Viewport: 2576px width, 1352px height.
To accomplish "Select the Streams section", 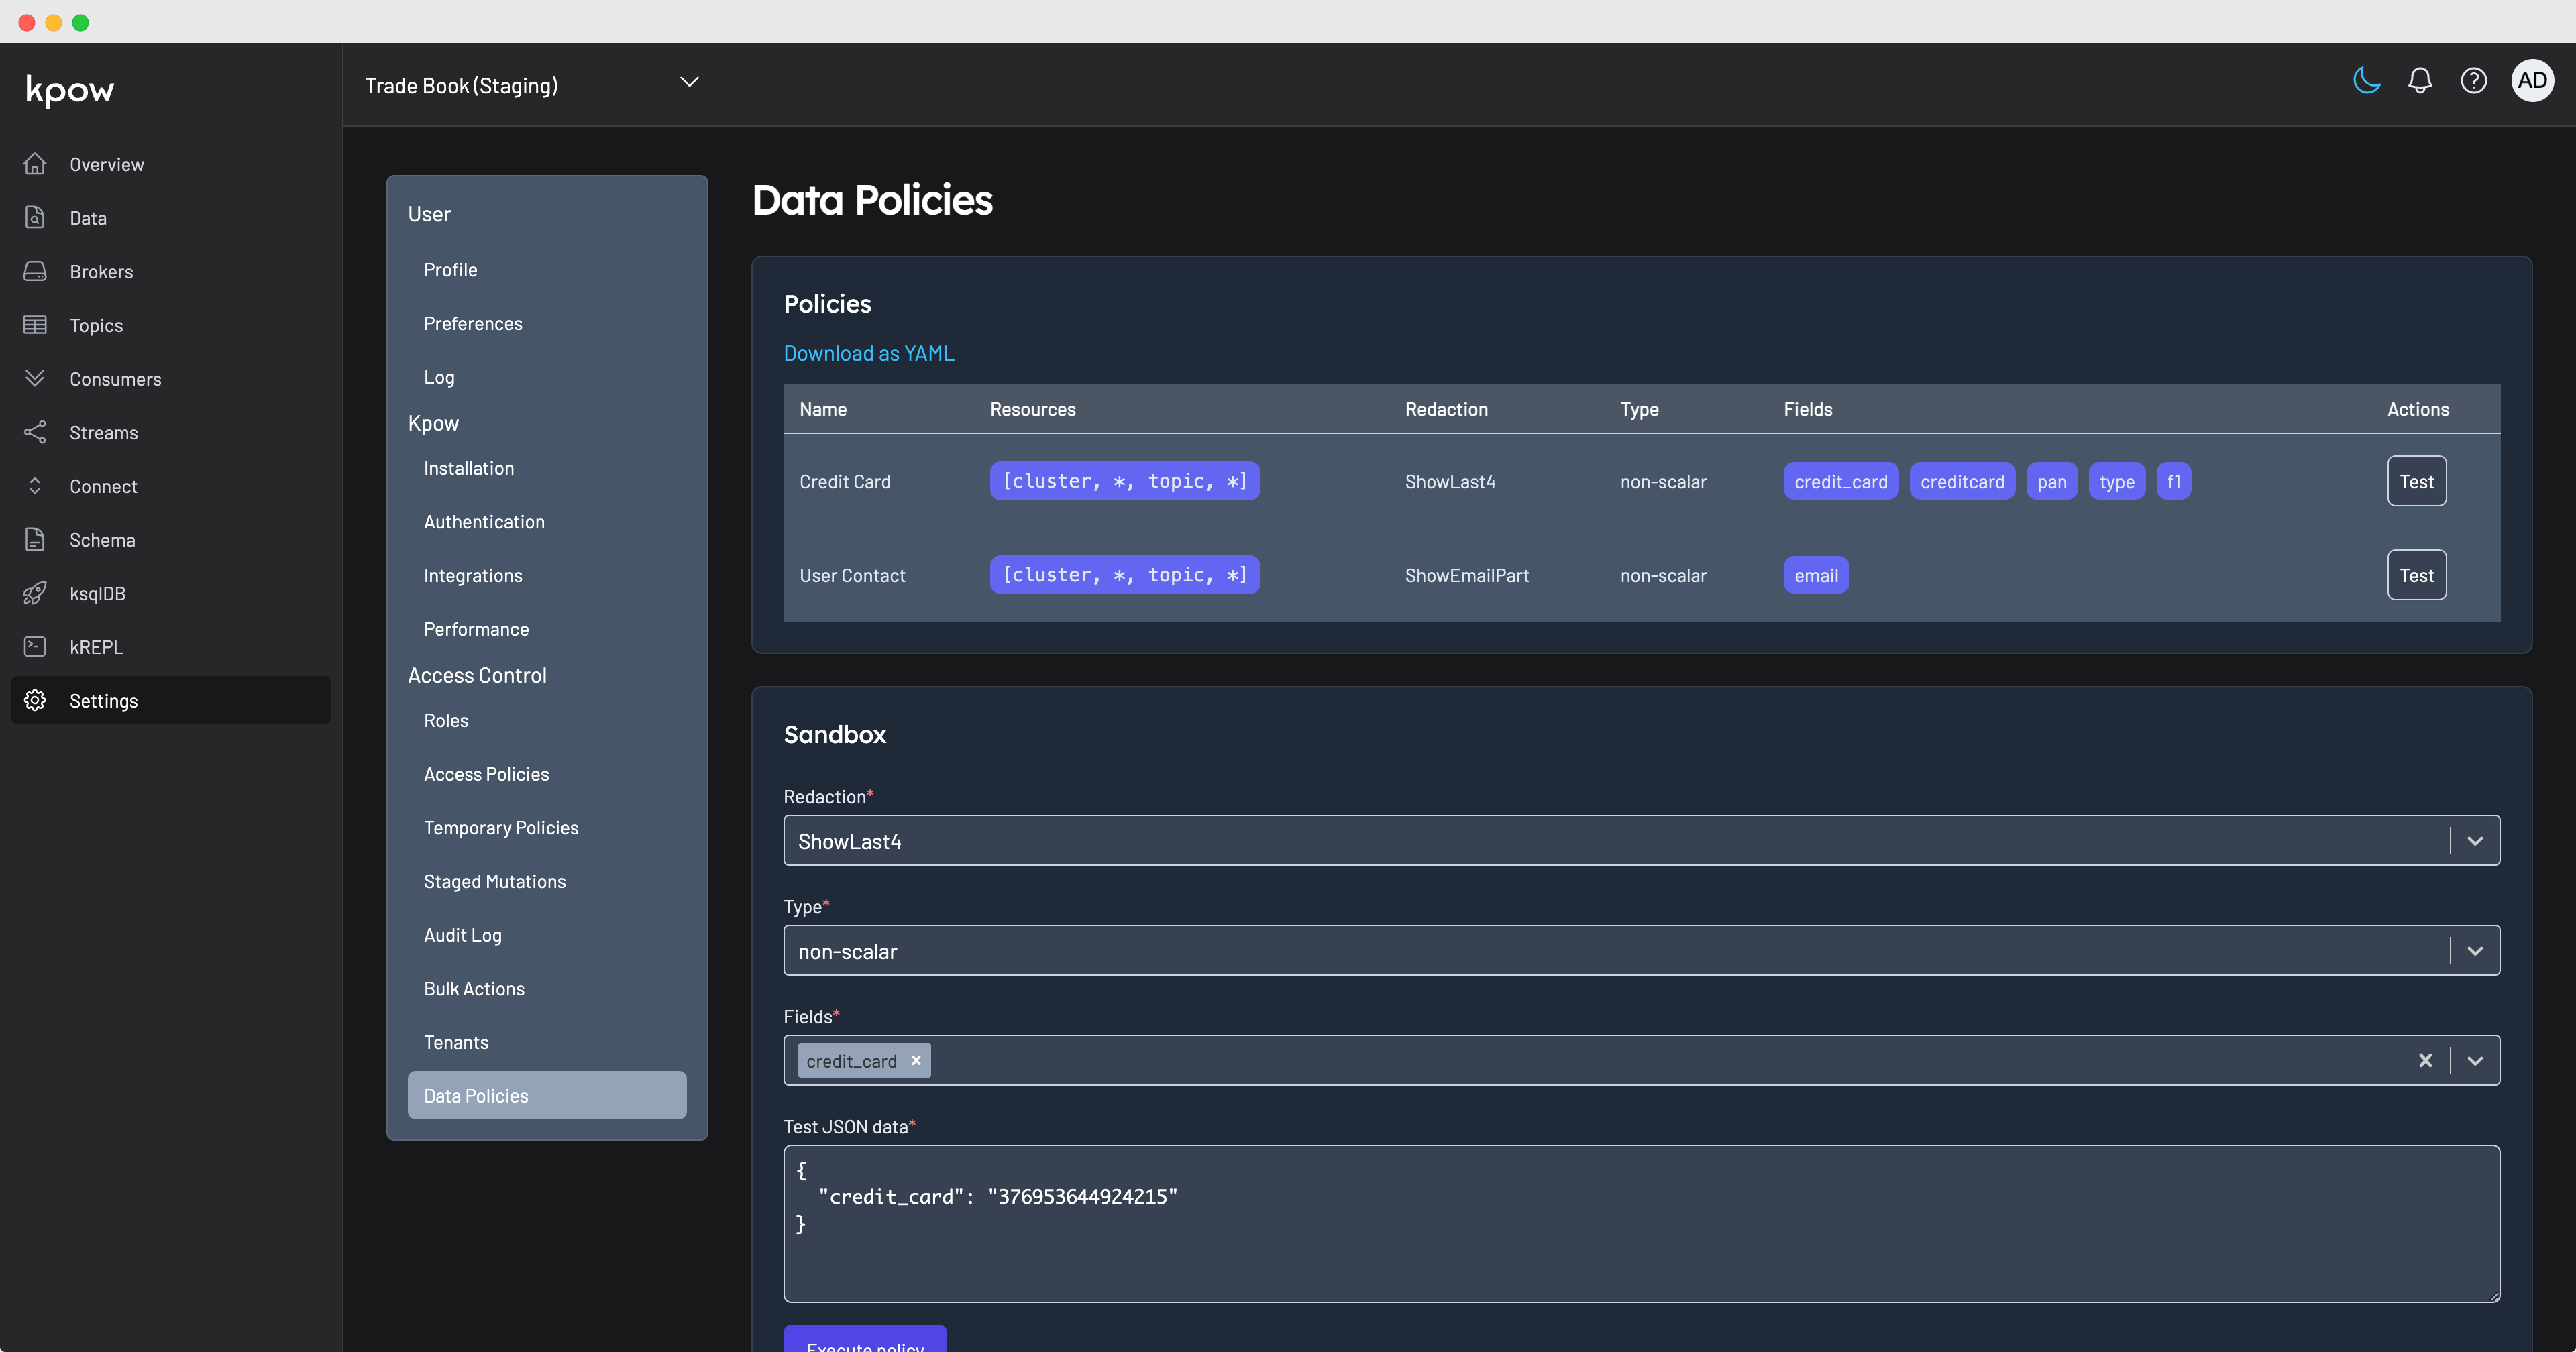I will 103,432.
